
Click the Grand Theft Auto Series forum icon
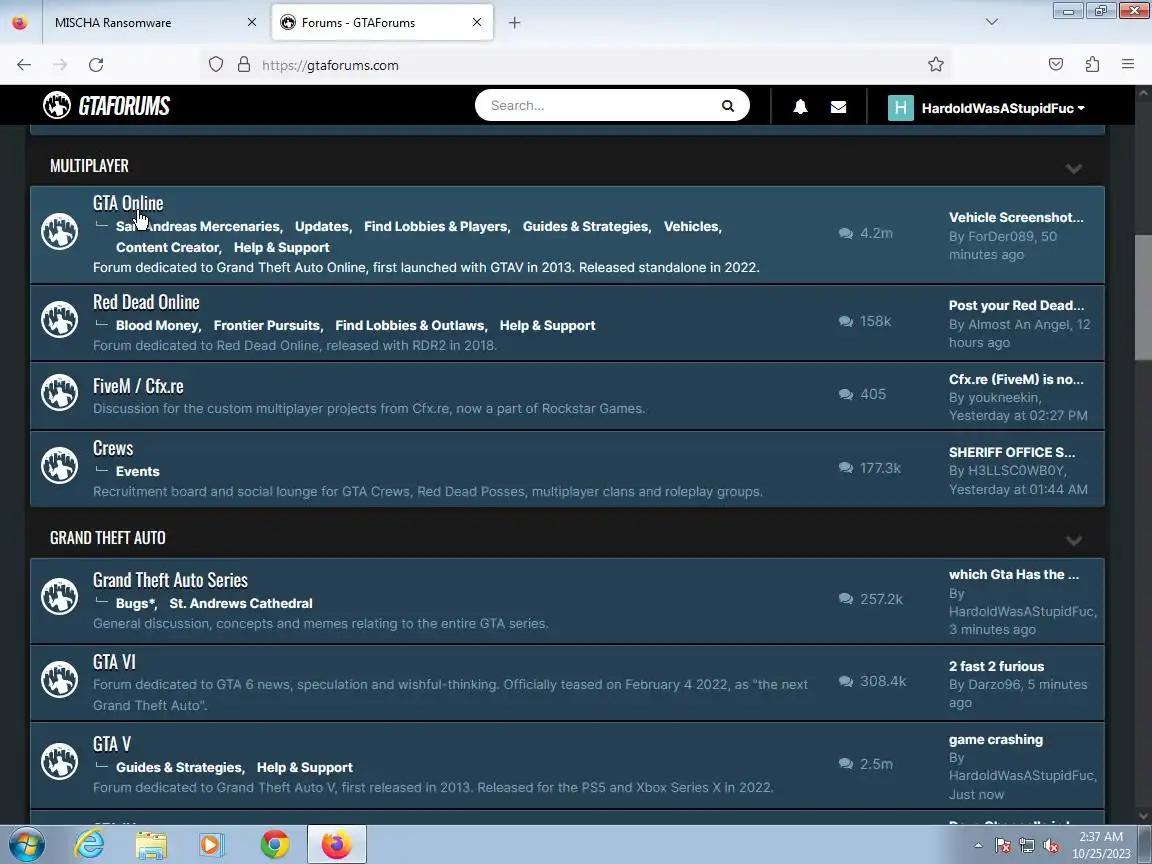60,597
